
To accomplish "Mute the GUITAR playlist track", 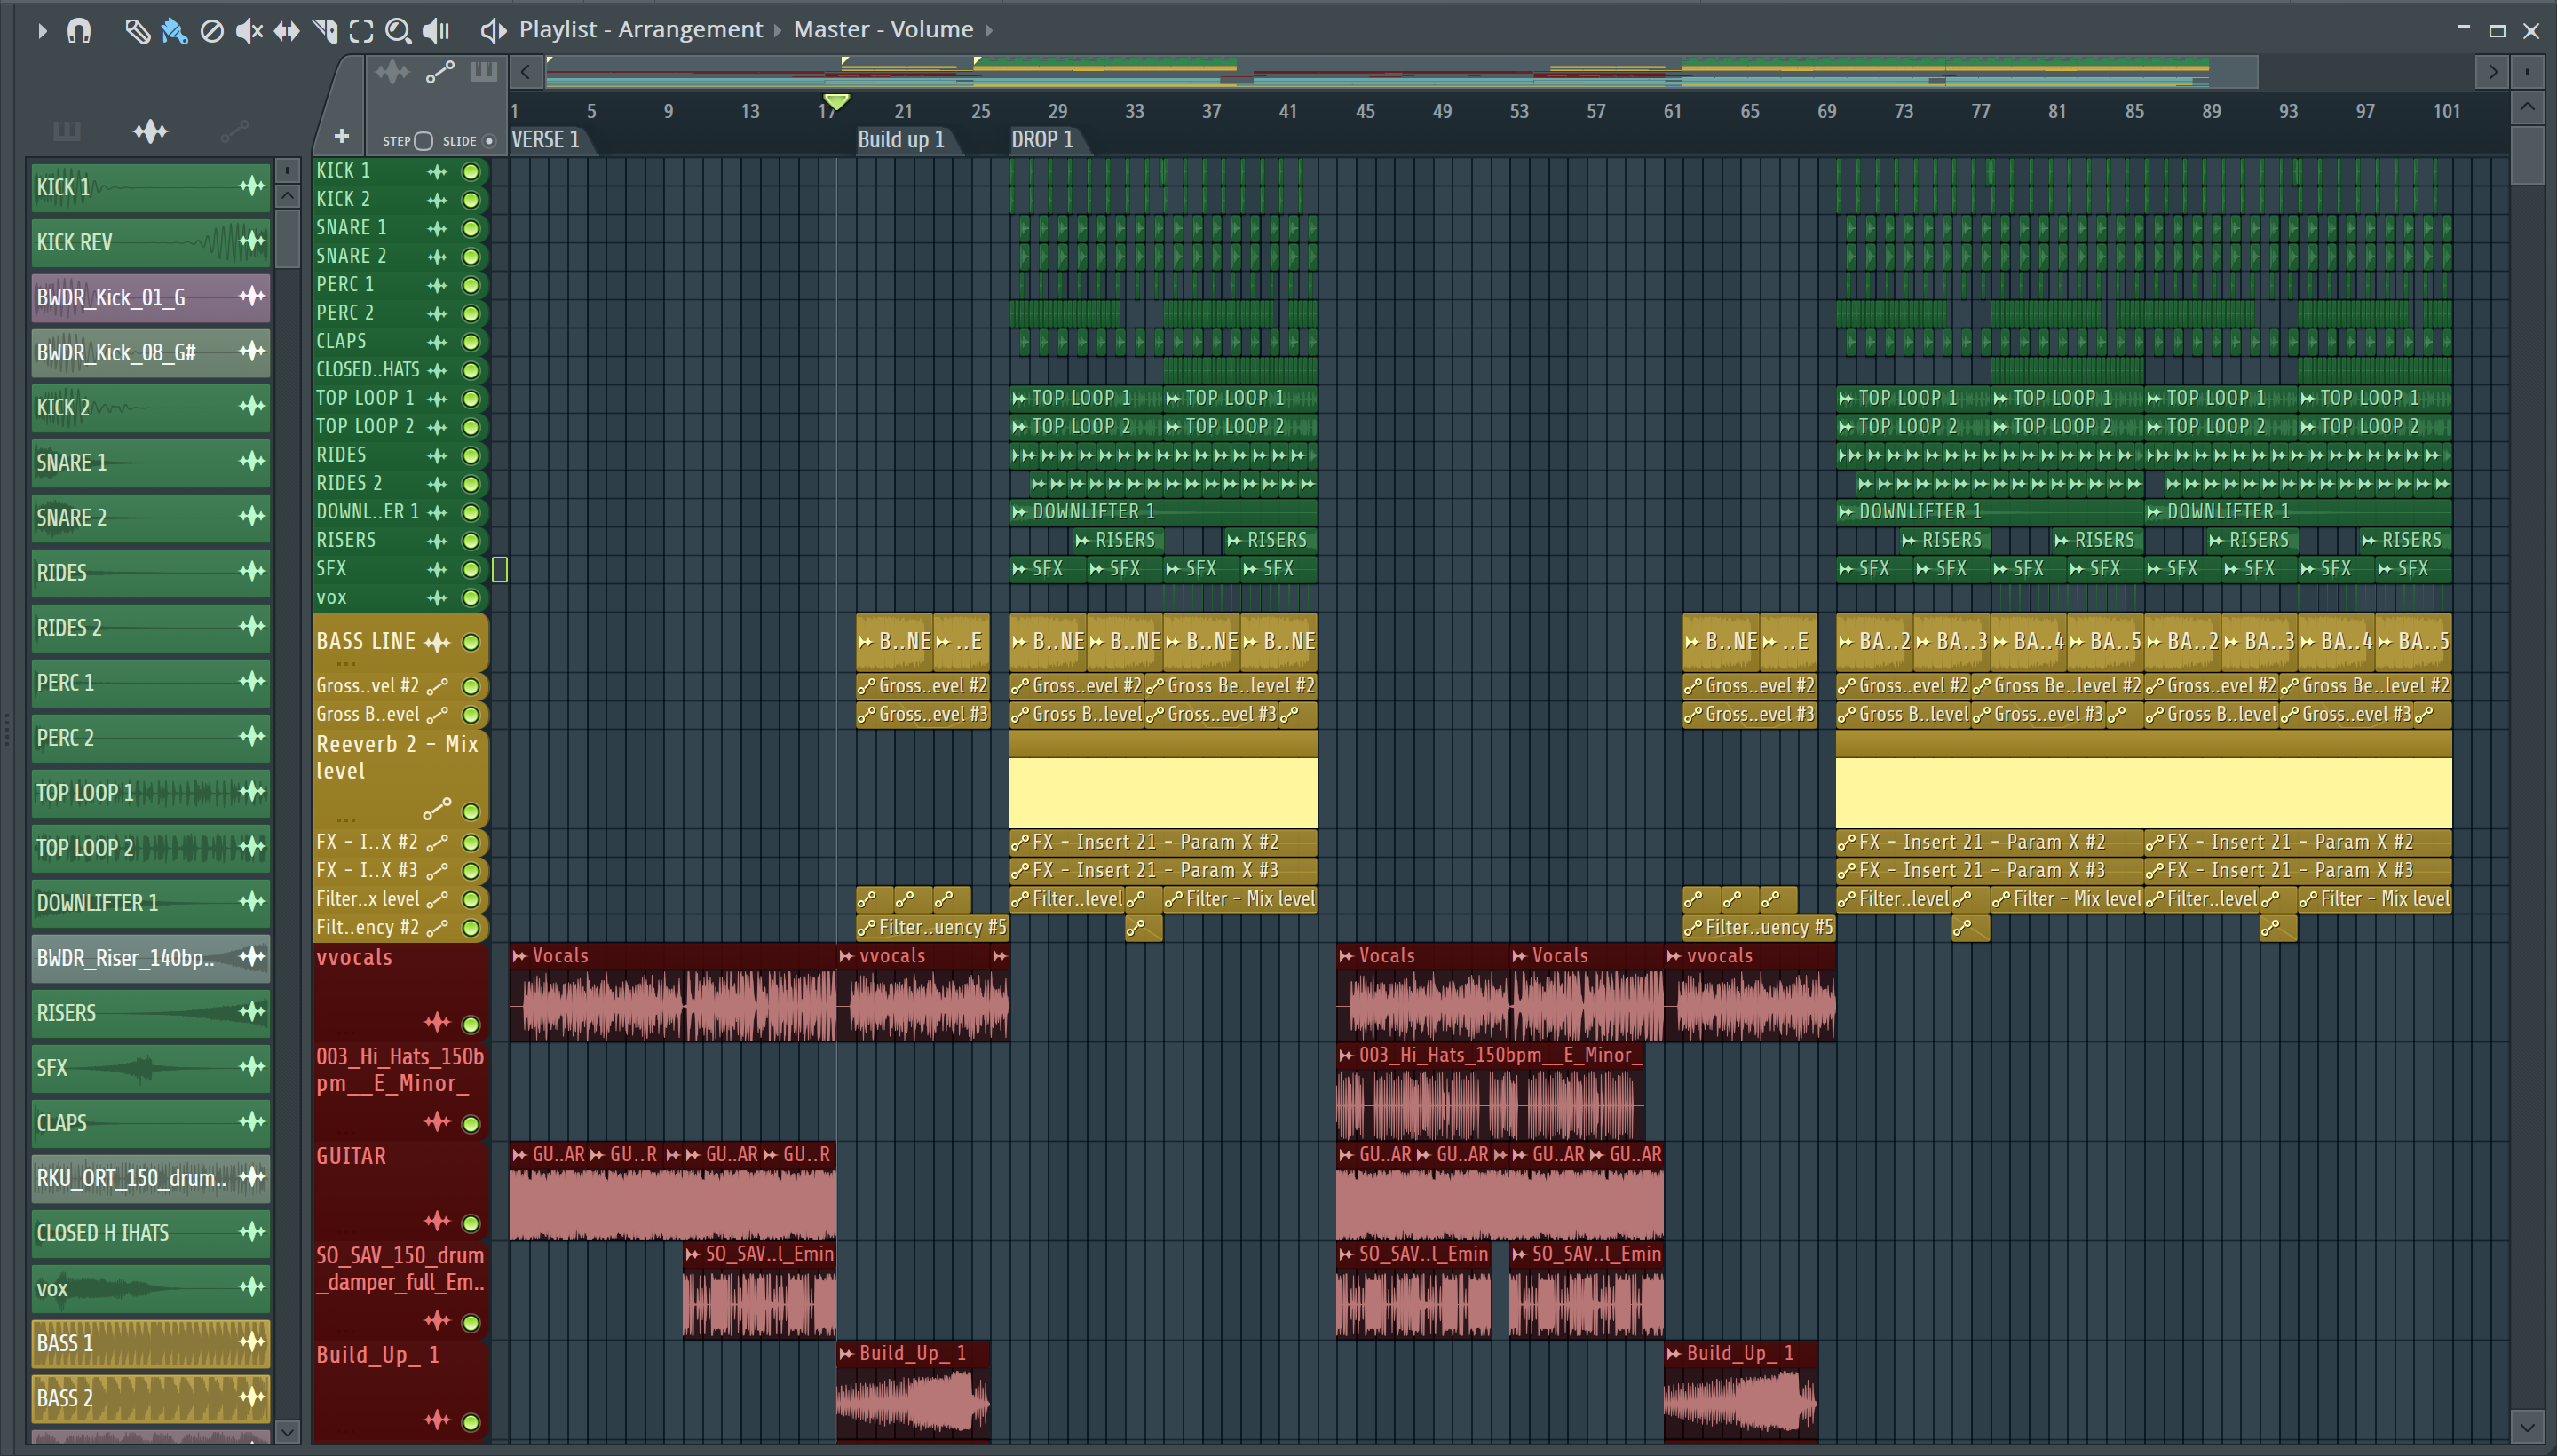I will point(470,1223).
